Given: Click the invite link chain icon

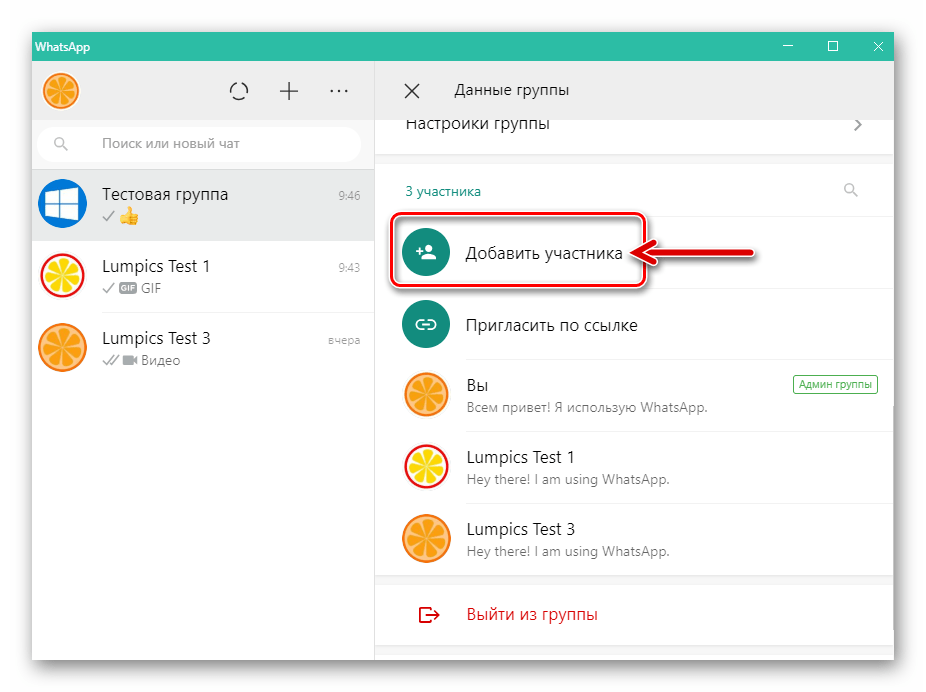Looking at the screenshot, I should (426, 324).
